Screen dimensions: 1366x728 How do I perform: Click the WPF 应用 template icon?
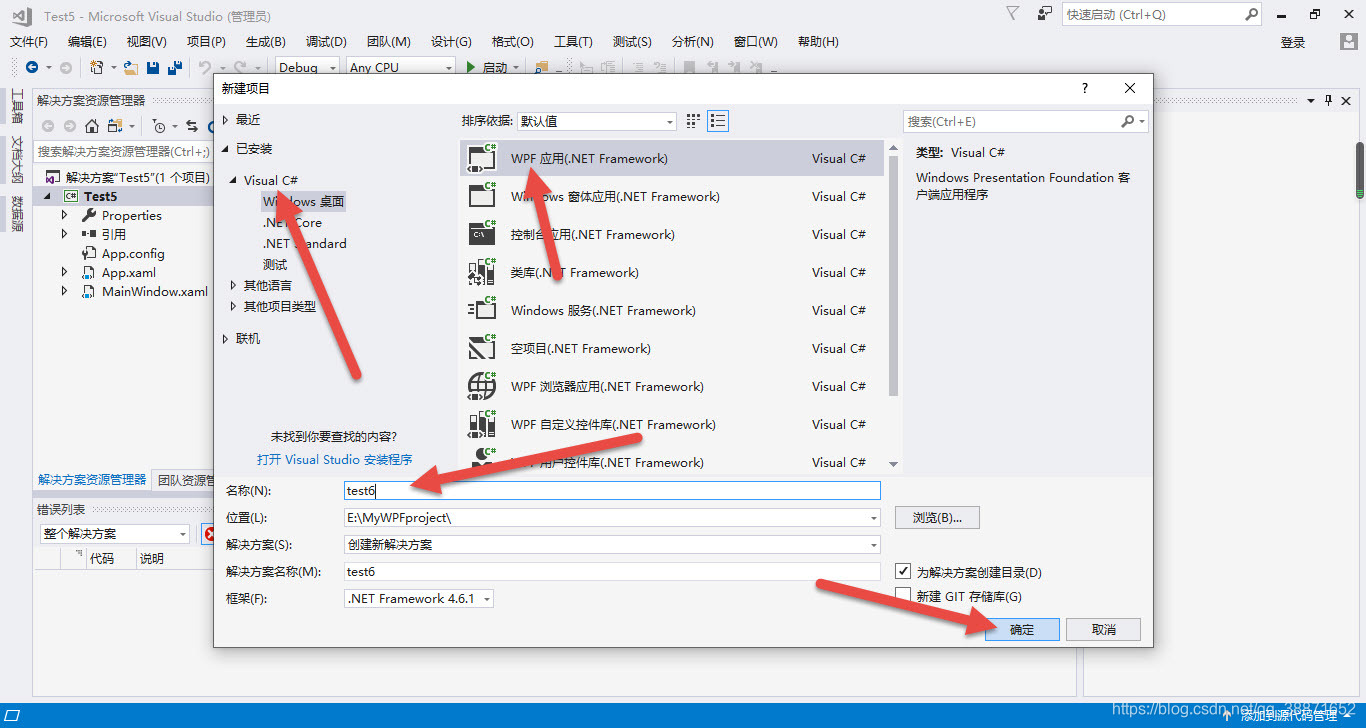pos(482,158)
